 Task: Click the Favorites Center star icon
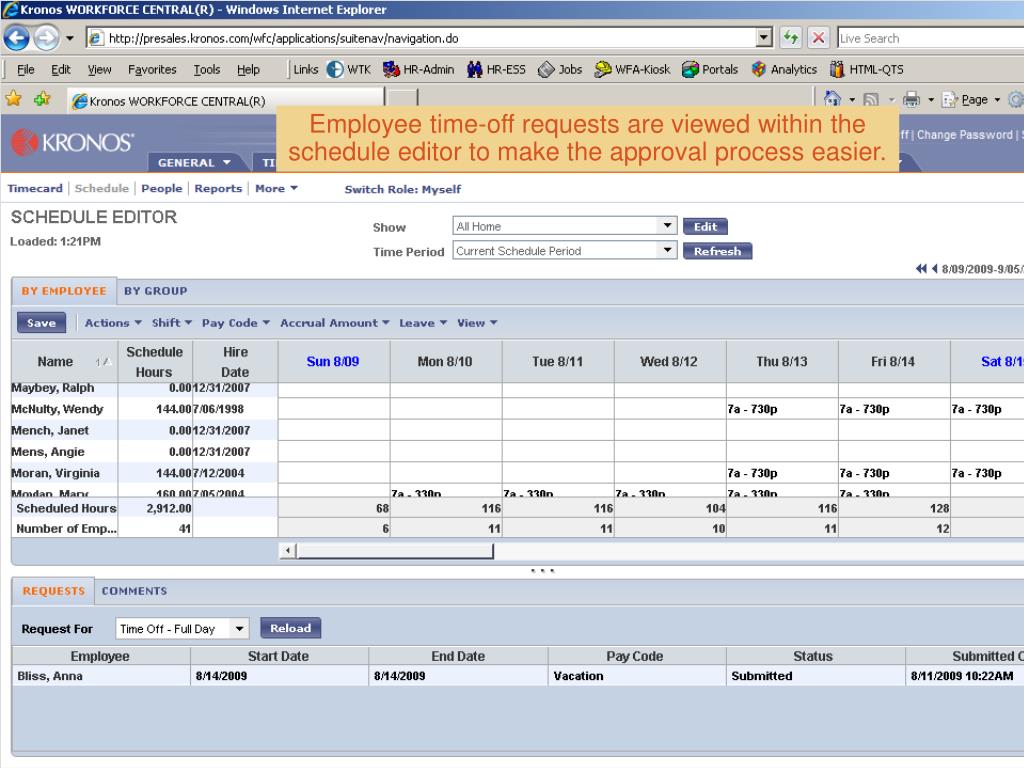(13, 99)
